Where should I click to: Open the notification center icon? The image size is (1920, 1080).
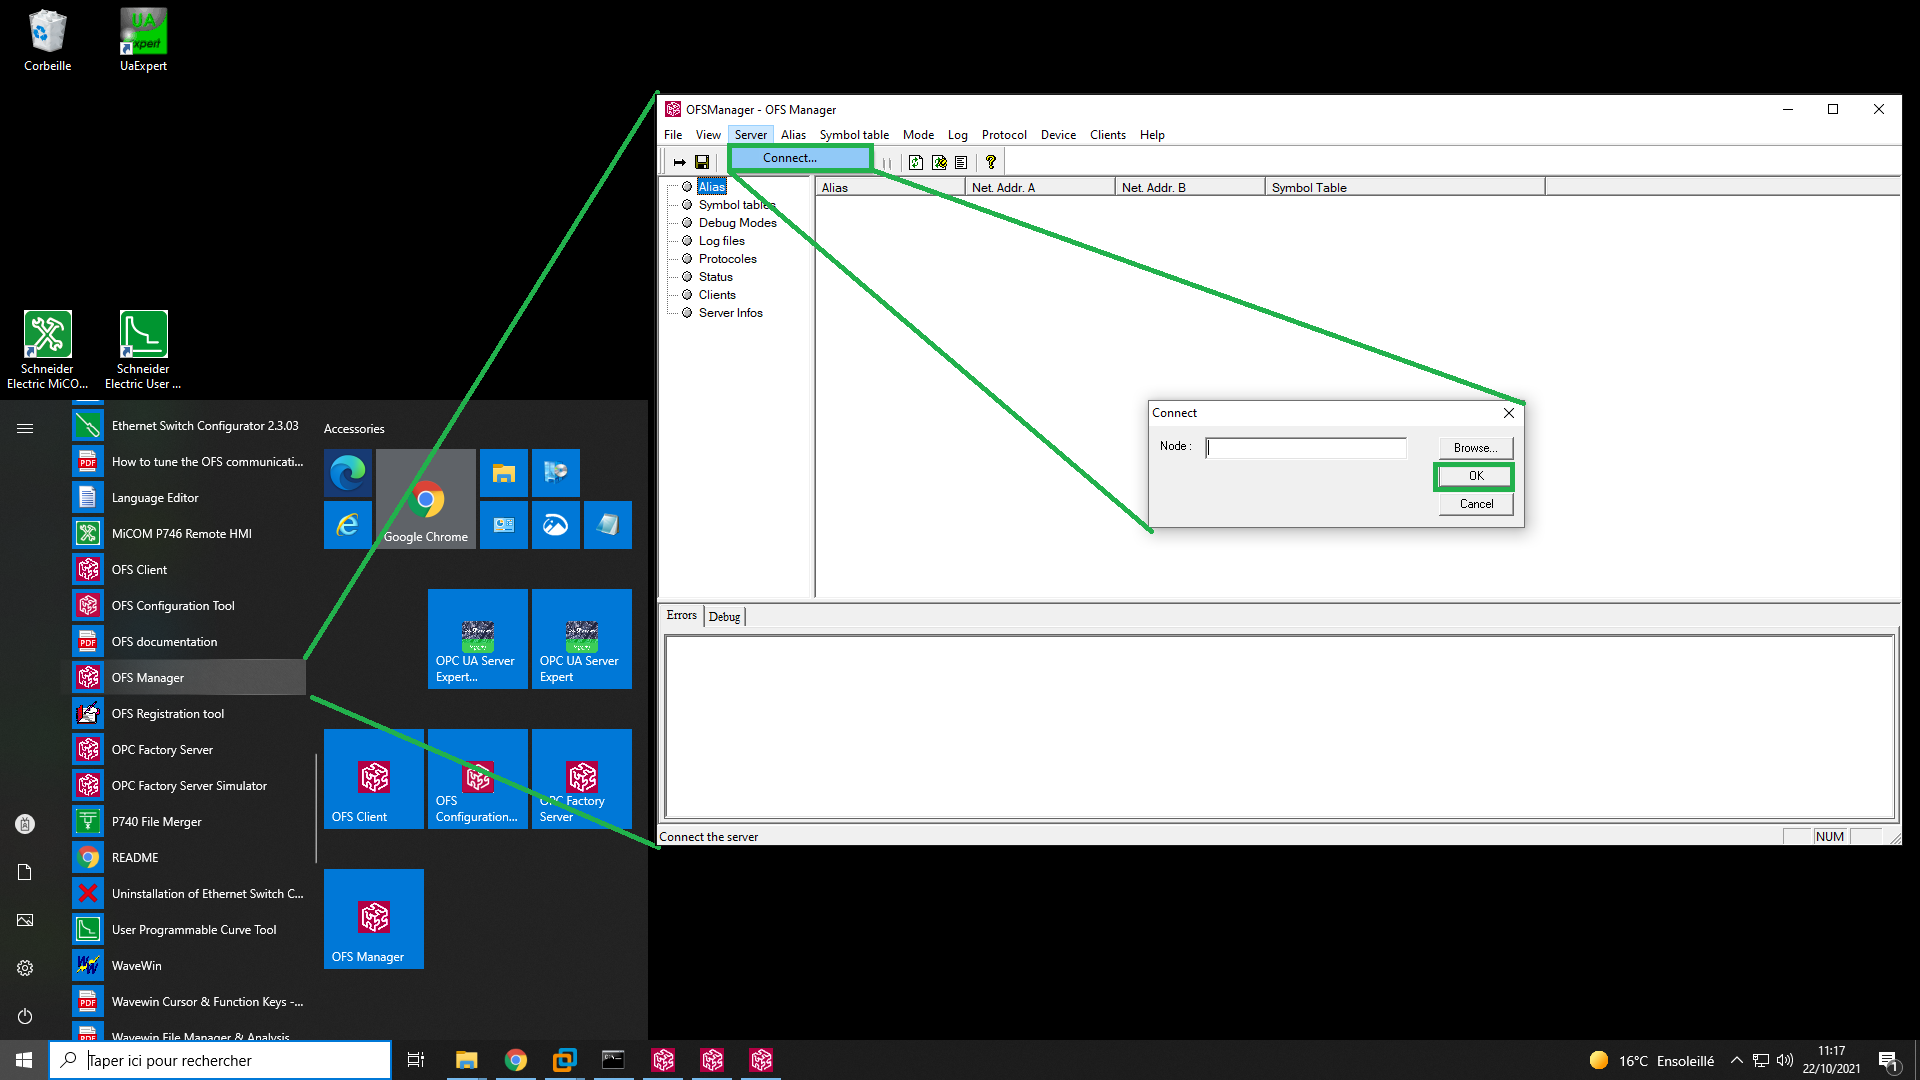point(1888,1061)
